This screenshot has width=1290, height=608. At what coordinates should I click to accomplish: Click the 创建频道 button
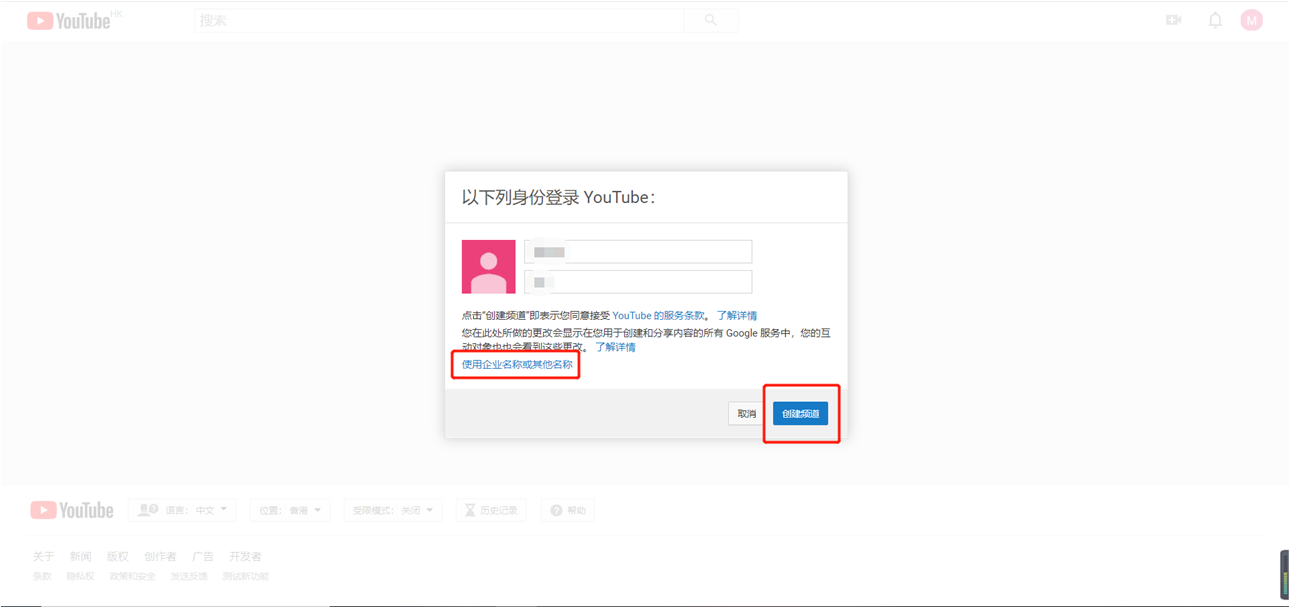[800, 414]
